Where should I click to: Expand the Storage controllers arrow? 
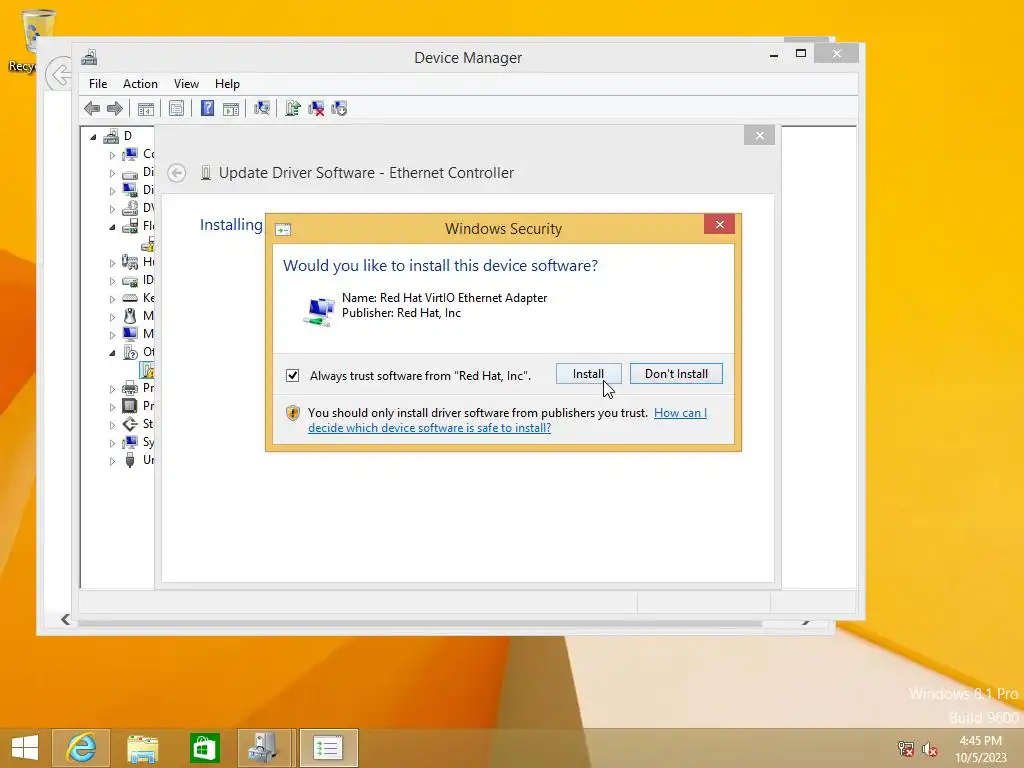112,425
